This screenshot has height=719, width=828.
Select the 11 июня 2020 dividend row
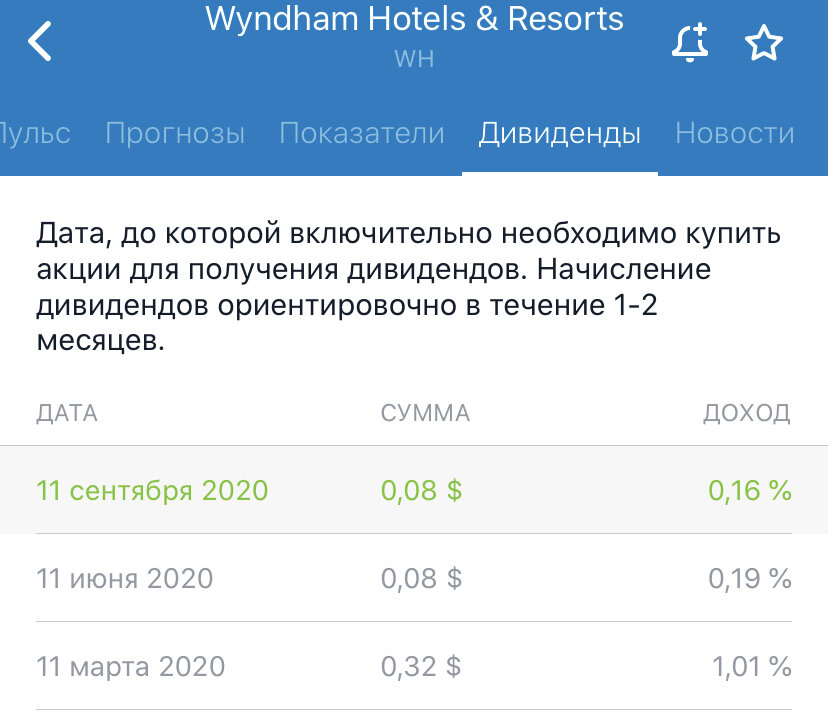pos(414,578)
